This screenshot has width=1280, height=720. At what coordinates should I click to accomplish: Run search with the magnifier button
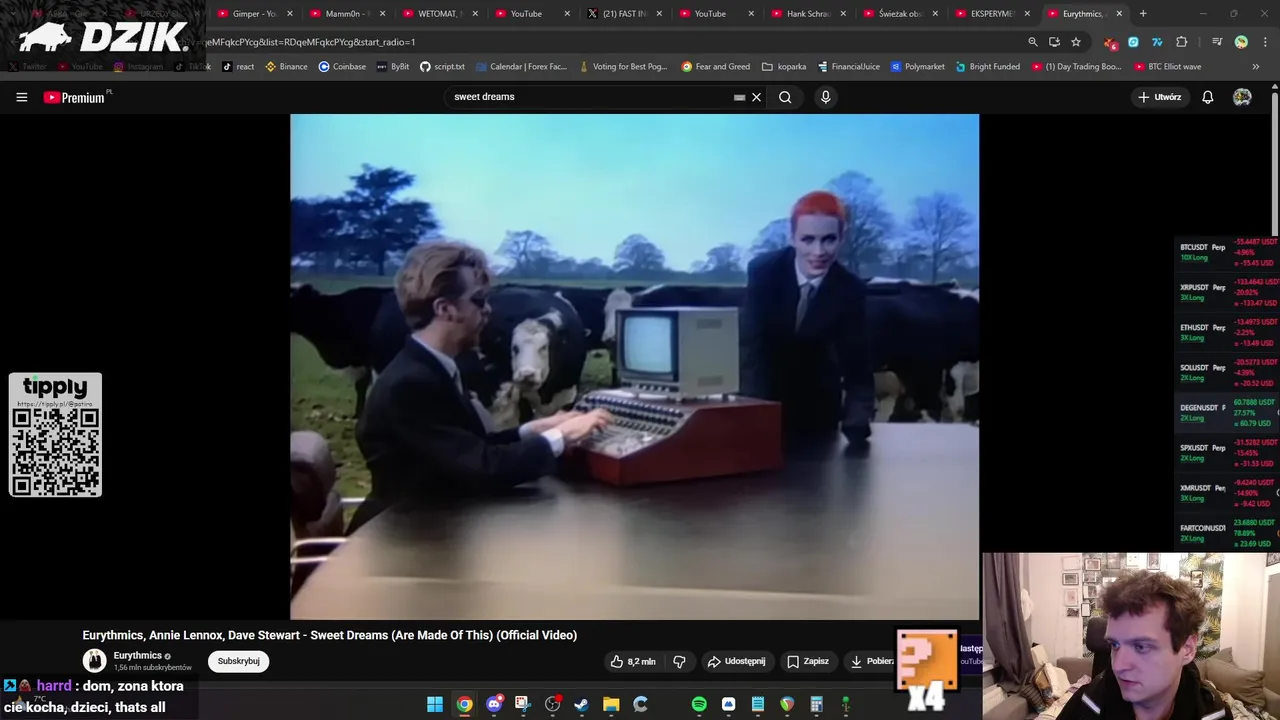[785, 97]
